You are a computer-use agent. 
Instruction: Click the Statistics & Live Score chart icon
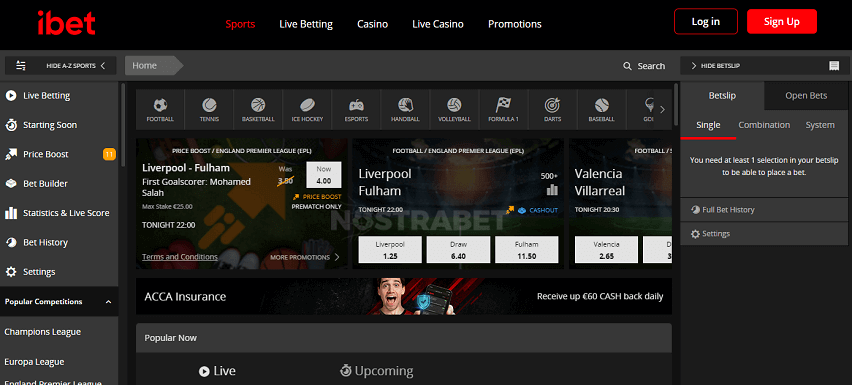(10, 213)
